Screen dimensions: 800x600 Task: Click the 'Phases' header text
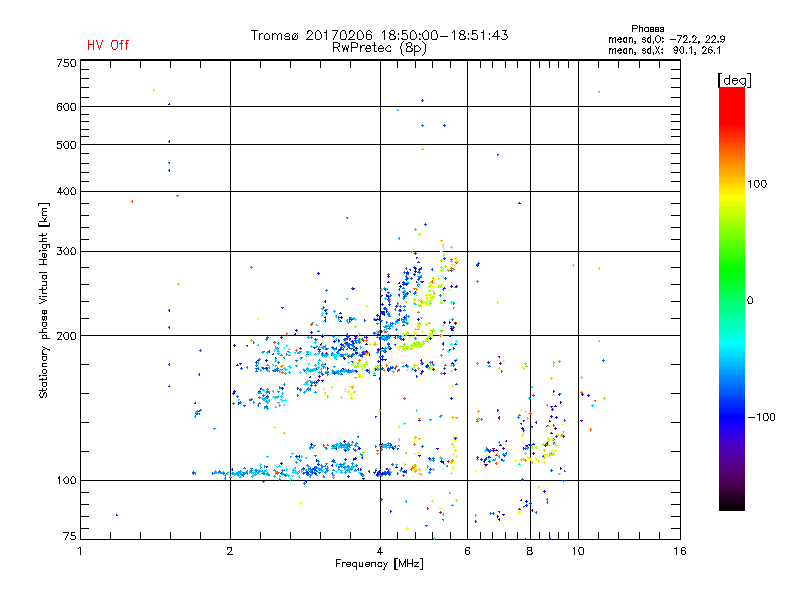[x=647, y=29]
